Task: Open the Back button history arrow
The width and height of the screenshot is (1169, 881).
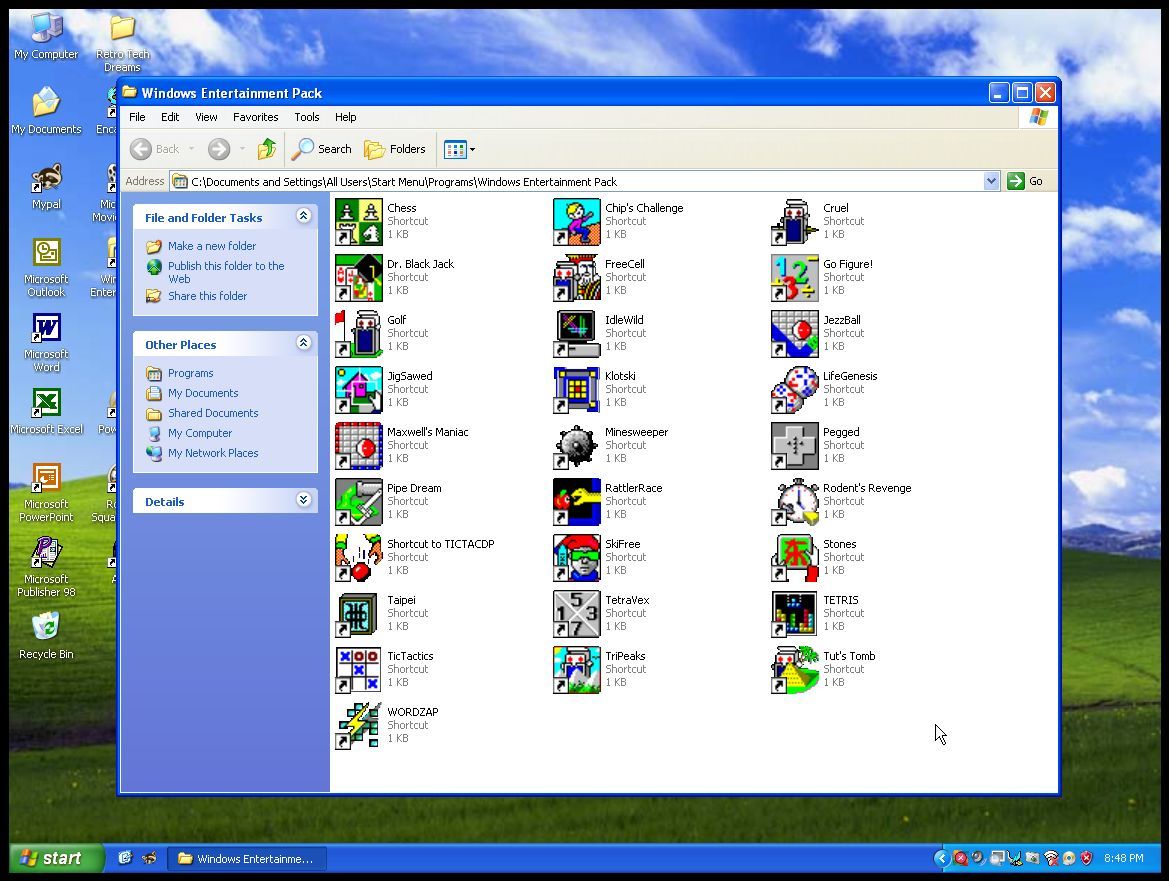Action: click(192, 149)
